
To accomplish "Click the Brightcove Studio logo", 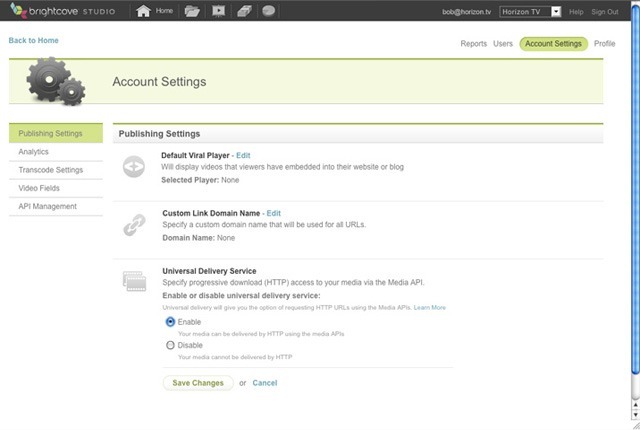I will click(x=62, y=11).
